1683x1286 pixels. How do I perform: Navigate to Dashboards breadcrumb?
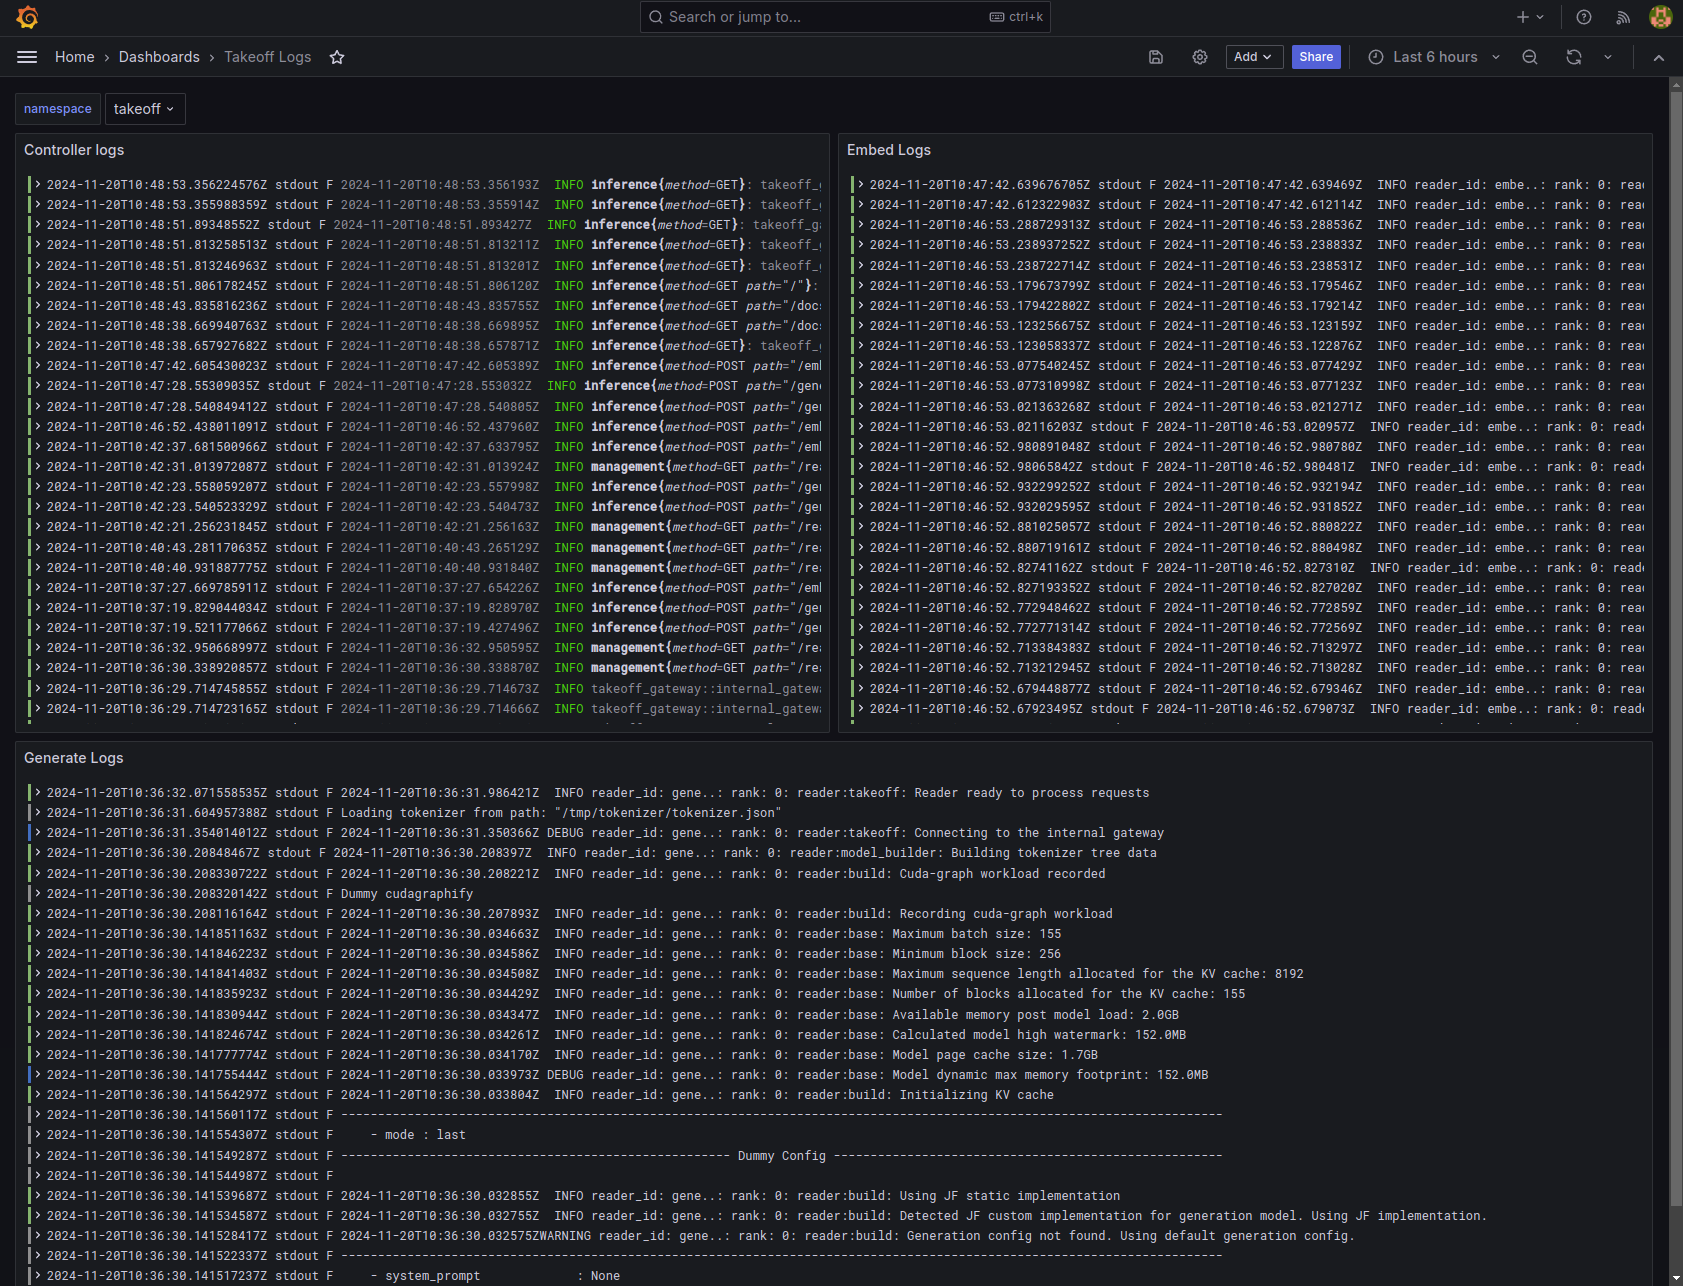pos(159,57)
